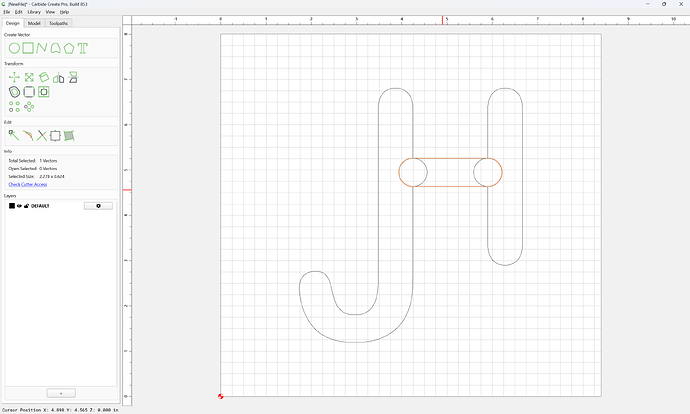Click the red origin marker on canvas

point(220,396)
